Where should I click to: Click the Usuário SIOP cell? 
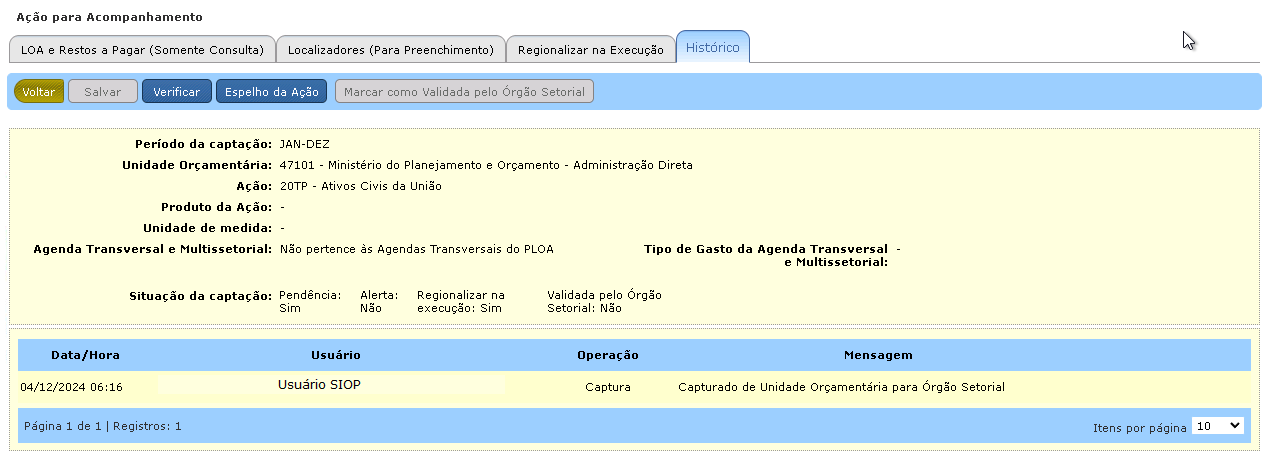coord(318,386)
